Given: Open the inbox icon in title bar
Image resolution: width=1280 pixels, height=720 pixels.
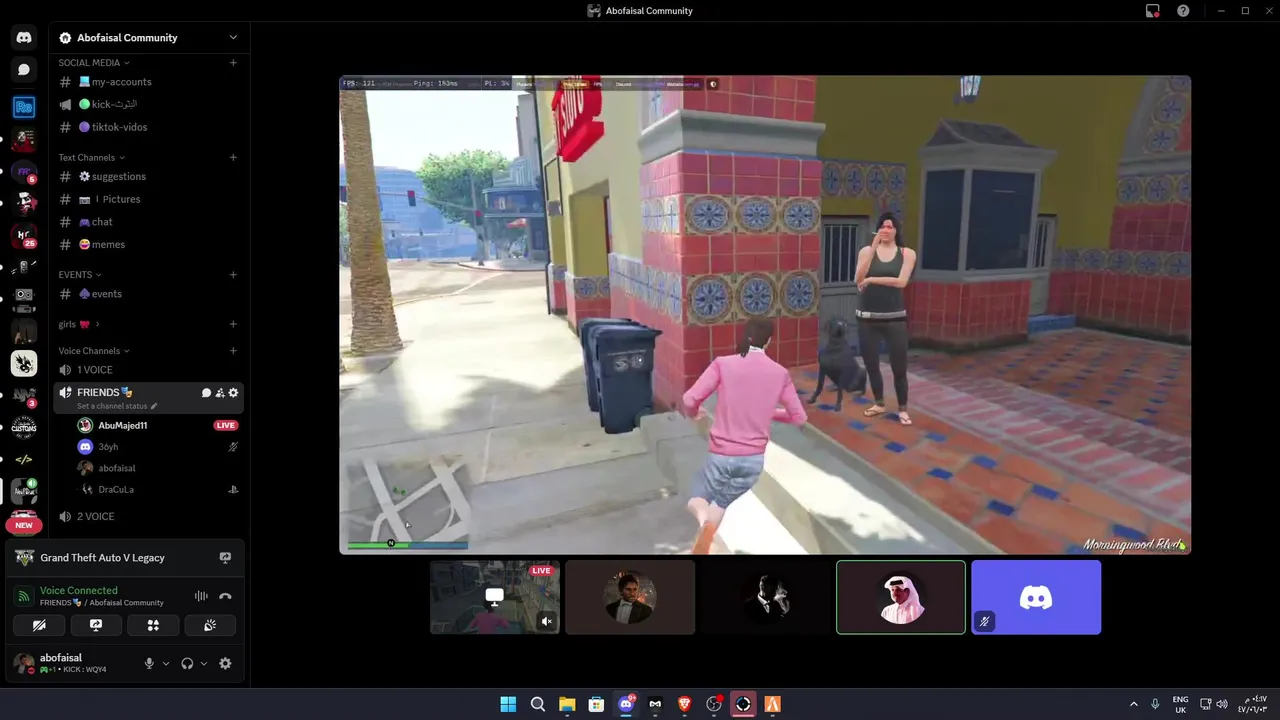Looking at the screenshot, I should 1153,11.
